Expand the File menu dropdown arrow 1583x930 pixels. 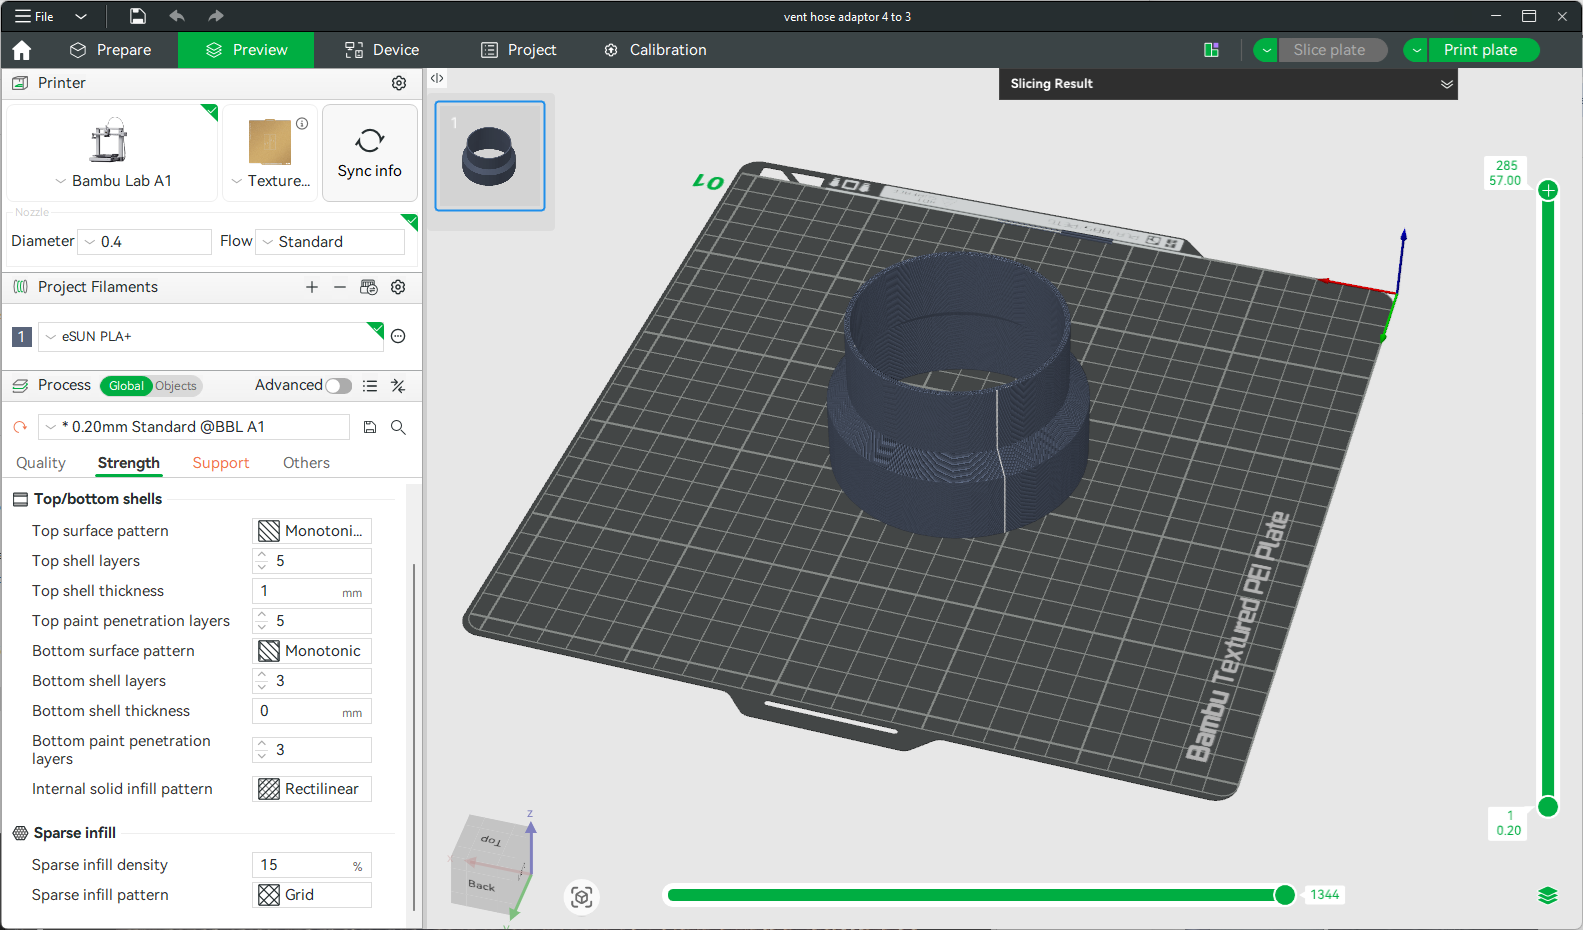(81, 16)
